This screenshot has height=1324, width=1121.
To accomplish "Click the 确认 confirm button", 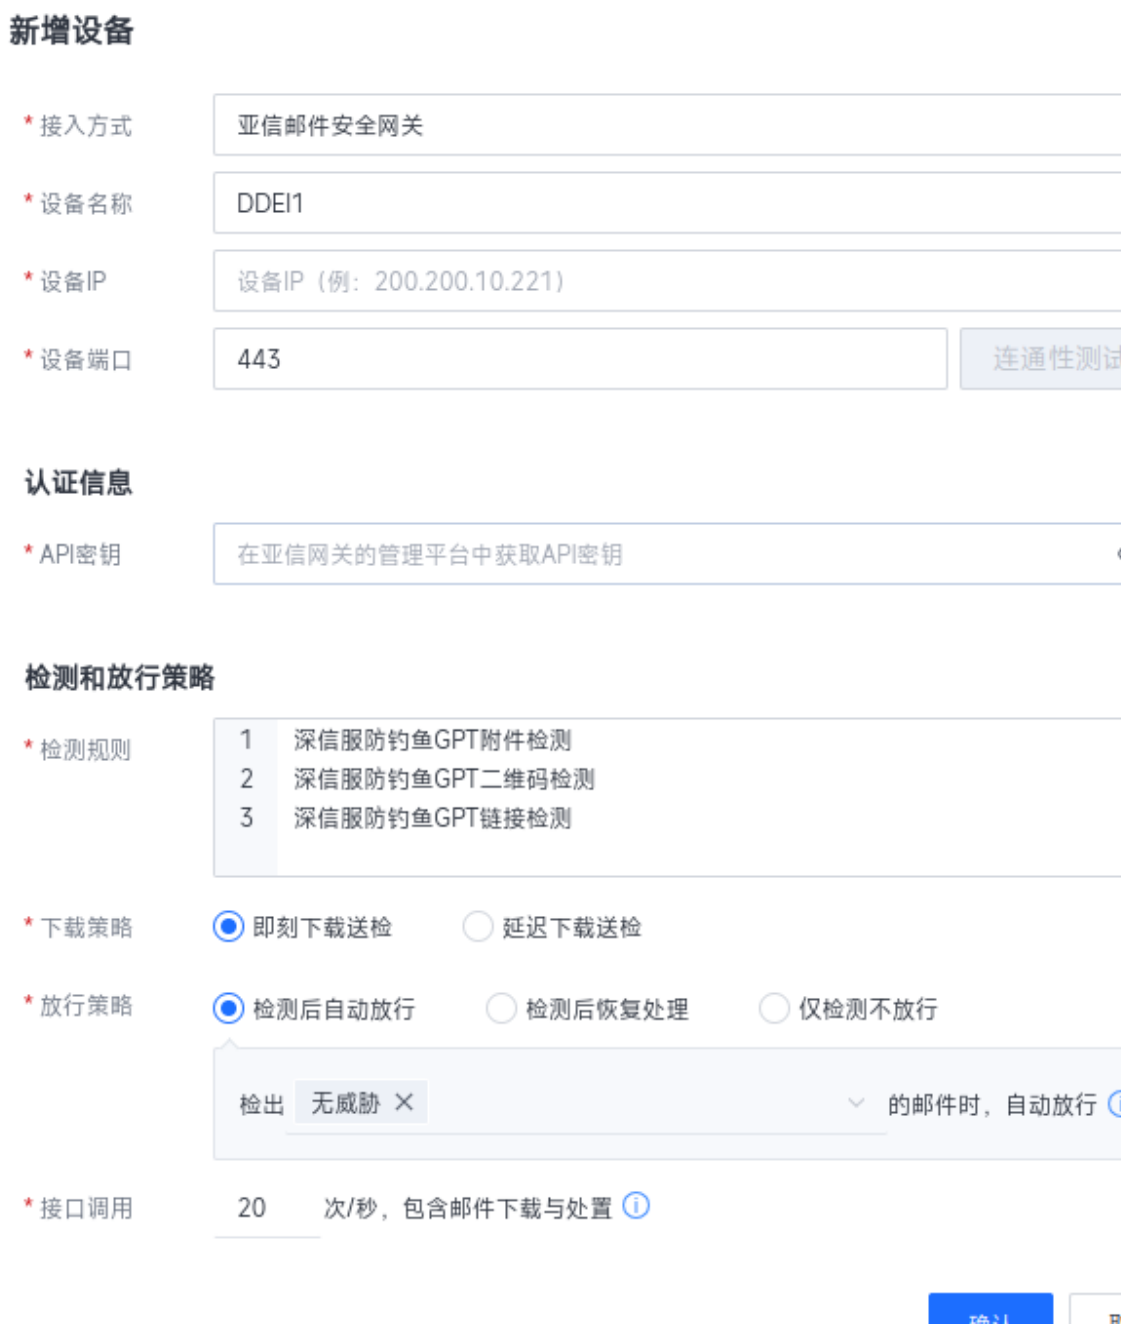I will tap(990, 1312).
